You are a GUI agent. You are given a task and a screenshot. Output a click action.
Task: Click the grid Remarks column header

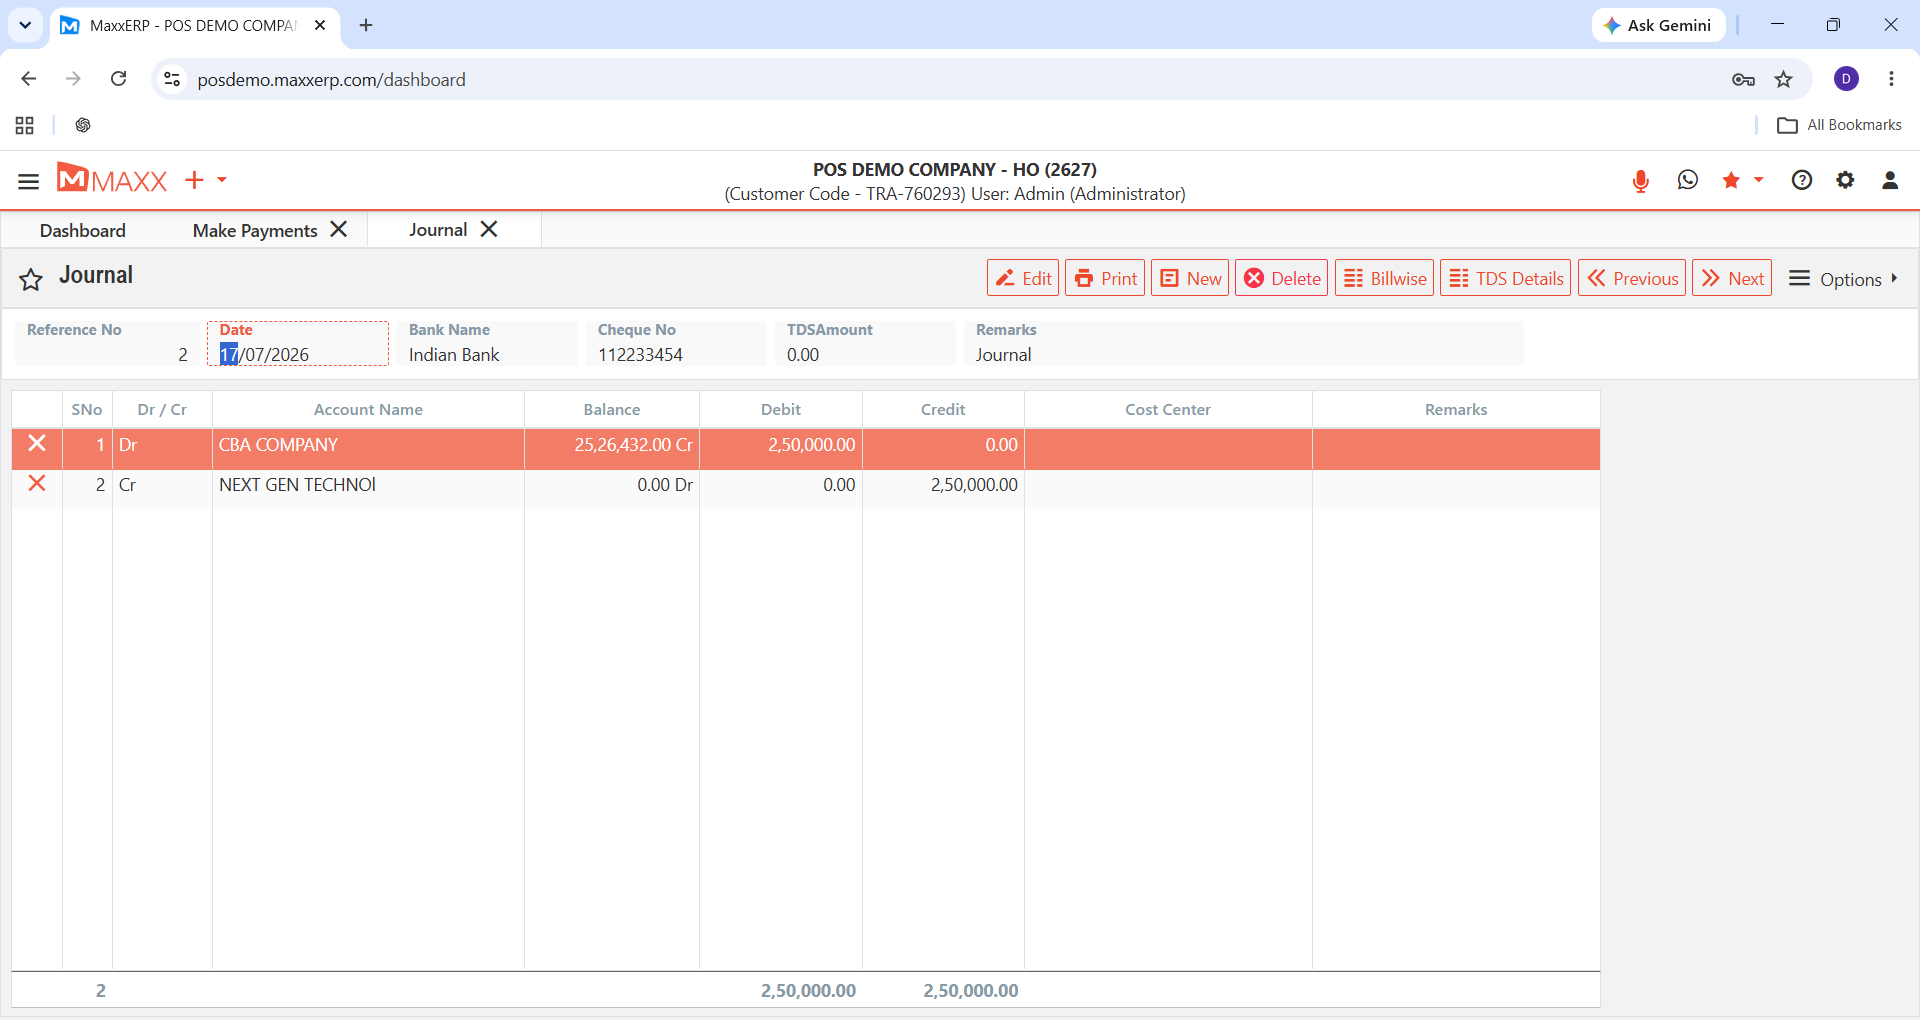click(x=1456, y=410)
